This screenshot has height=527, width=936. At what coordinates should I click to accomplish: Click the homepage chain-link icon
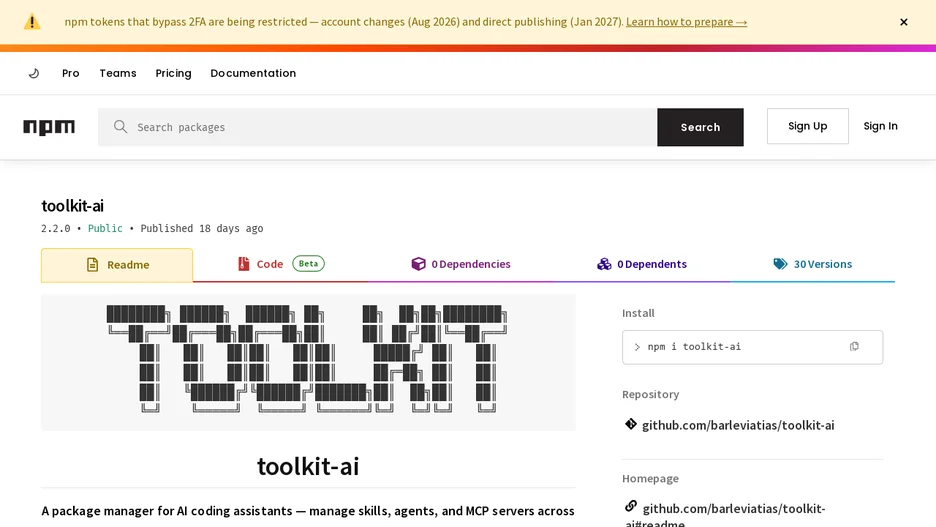coord(631,507)
